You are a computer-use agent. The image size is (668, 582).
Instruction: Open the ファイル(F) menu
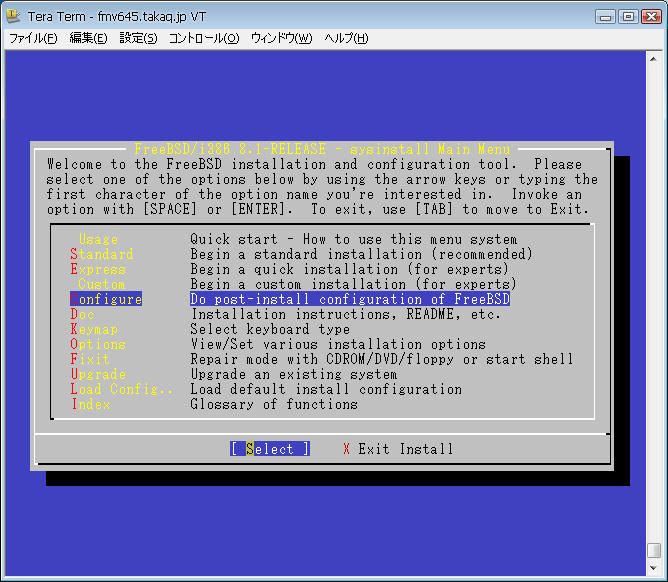[x=33, y=38]
